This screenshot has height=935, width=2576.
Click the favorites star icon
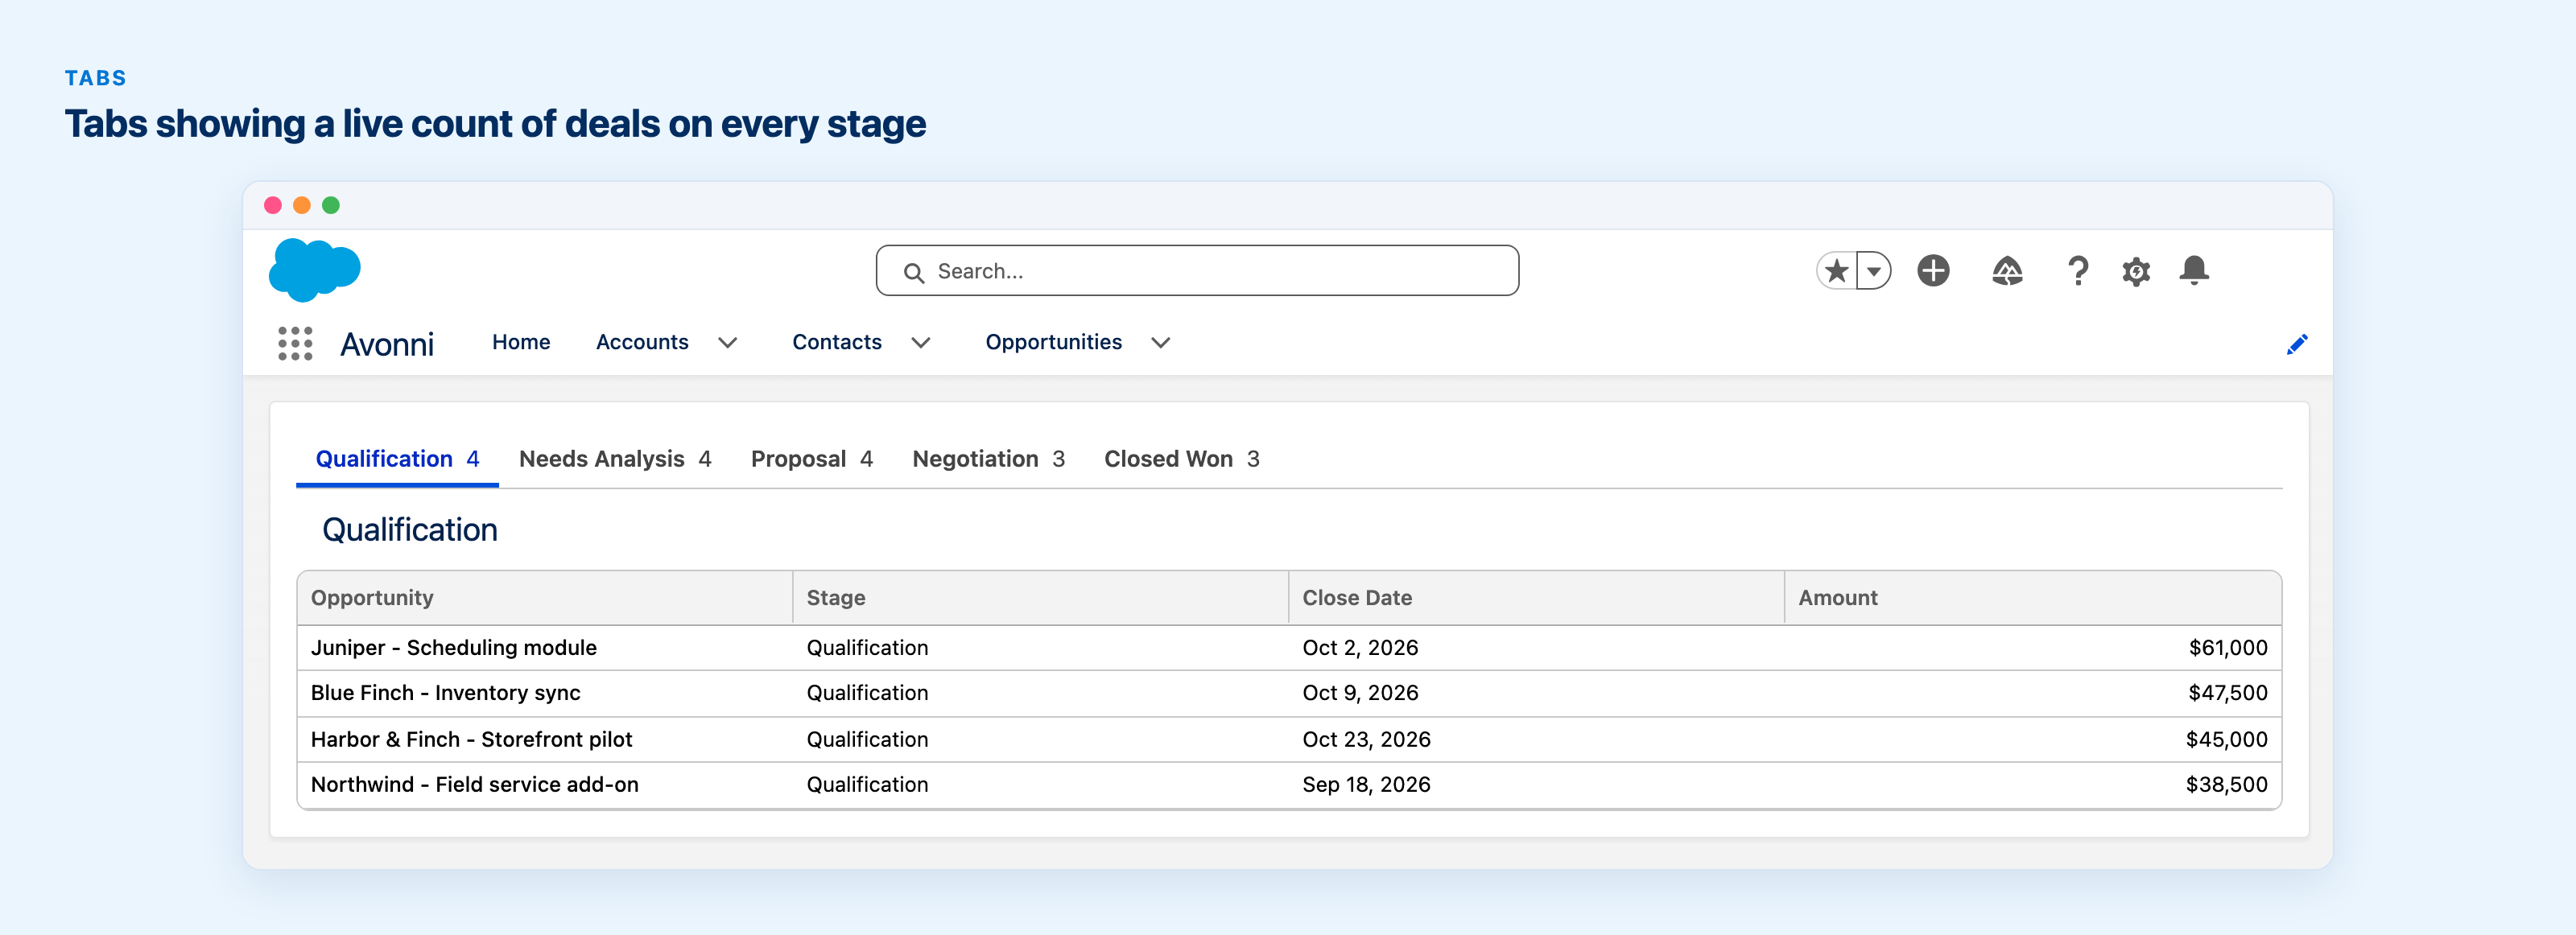(1837, 270)
